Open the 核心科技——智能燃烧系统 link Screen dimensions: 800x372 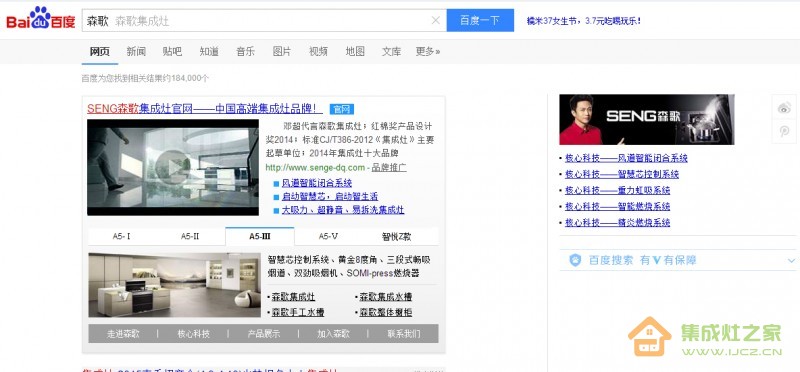point(617,207)
